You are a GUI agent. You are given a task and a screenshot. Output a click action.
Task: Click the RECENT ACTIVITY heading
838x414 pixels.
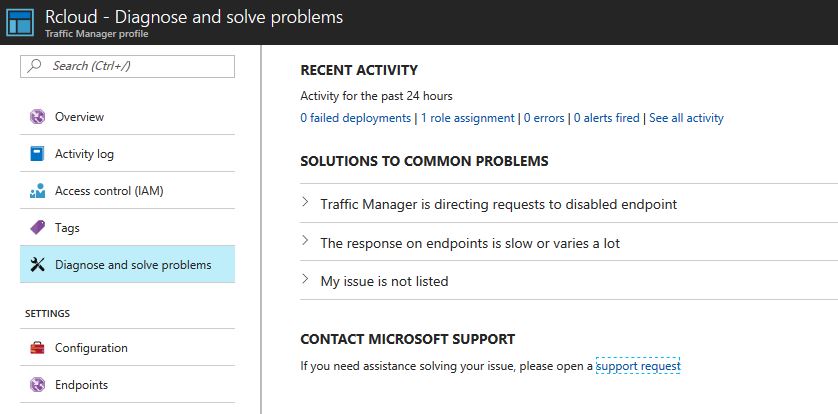pos(359,71)
